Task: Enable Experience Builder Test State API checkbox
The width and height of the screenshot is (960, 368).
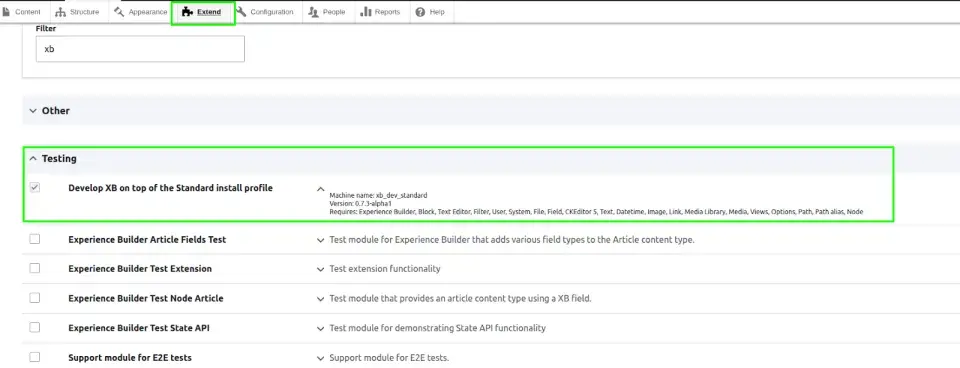Action: tap(35, 327)
